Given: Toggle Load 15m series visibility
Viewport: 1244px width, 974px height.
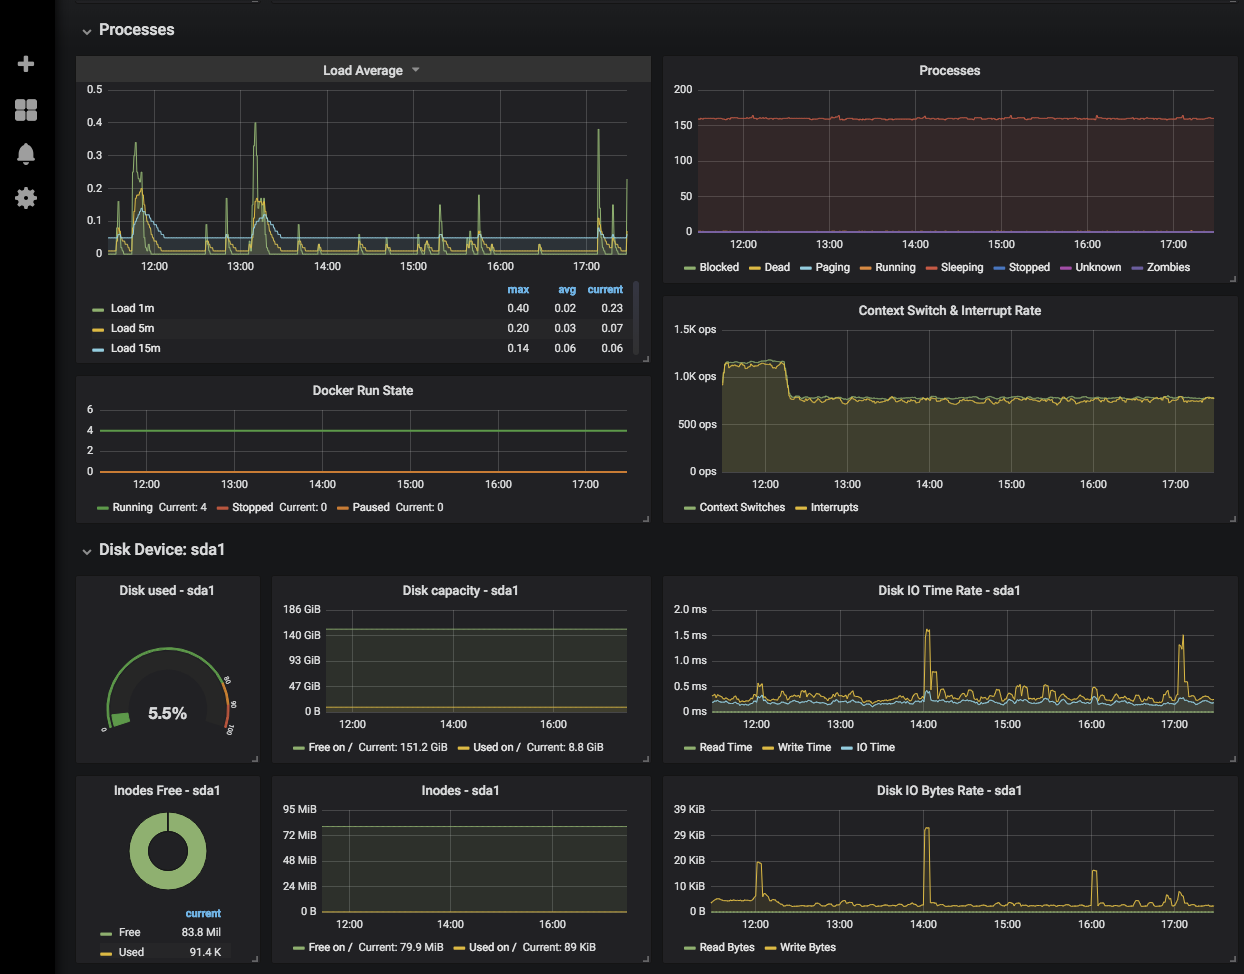Looking at the screenshot, I should pyautogui.click(x=135, y=348).
